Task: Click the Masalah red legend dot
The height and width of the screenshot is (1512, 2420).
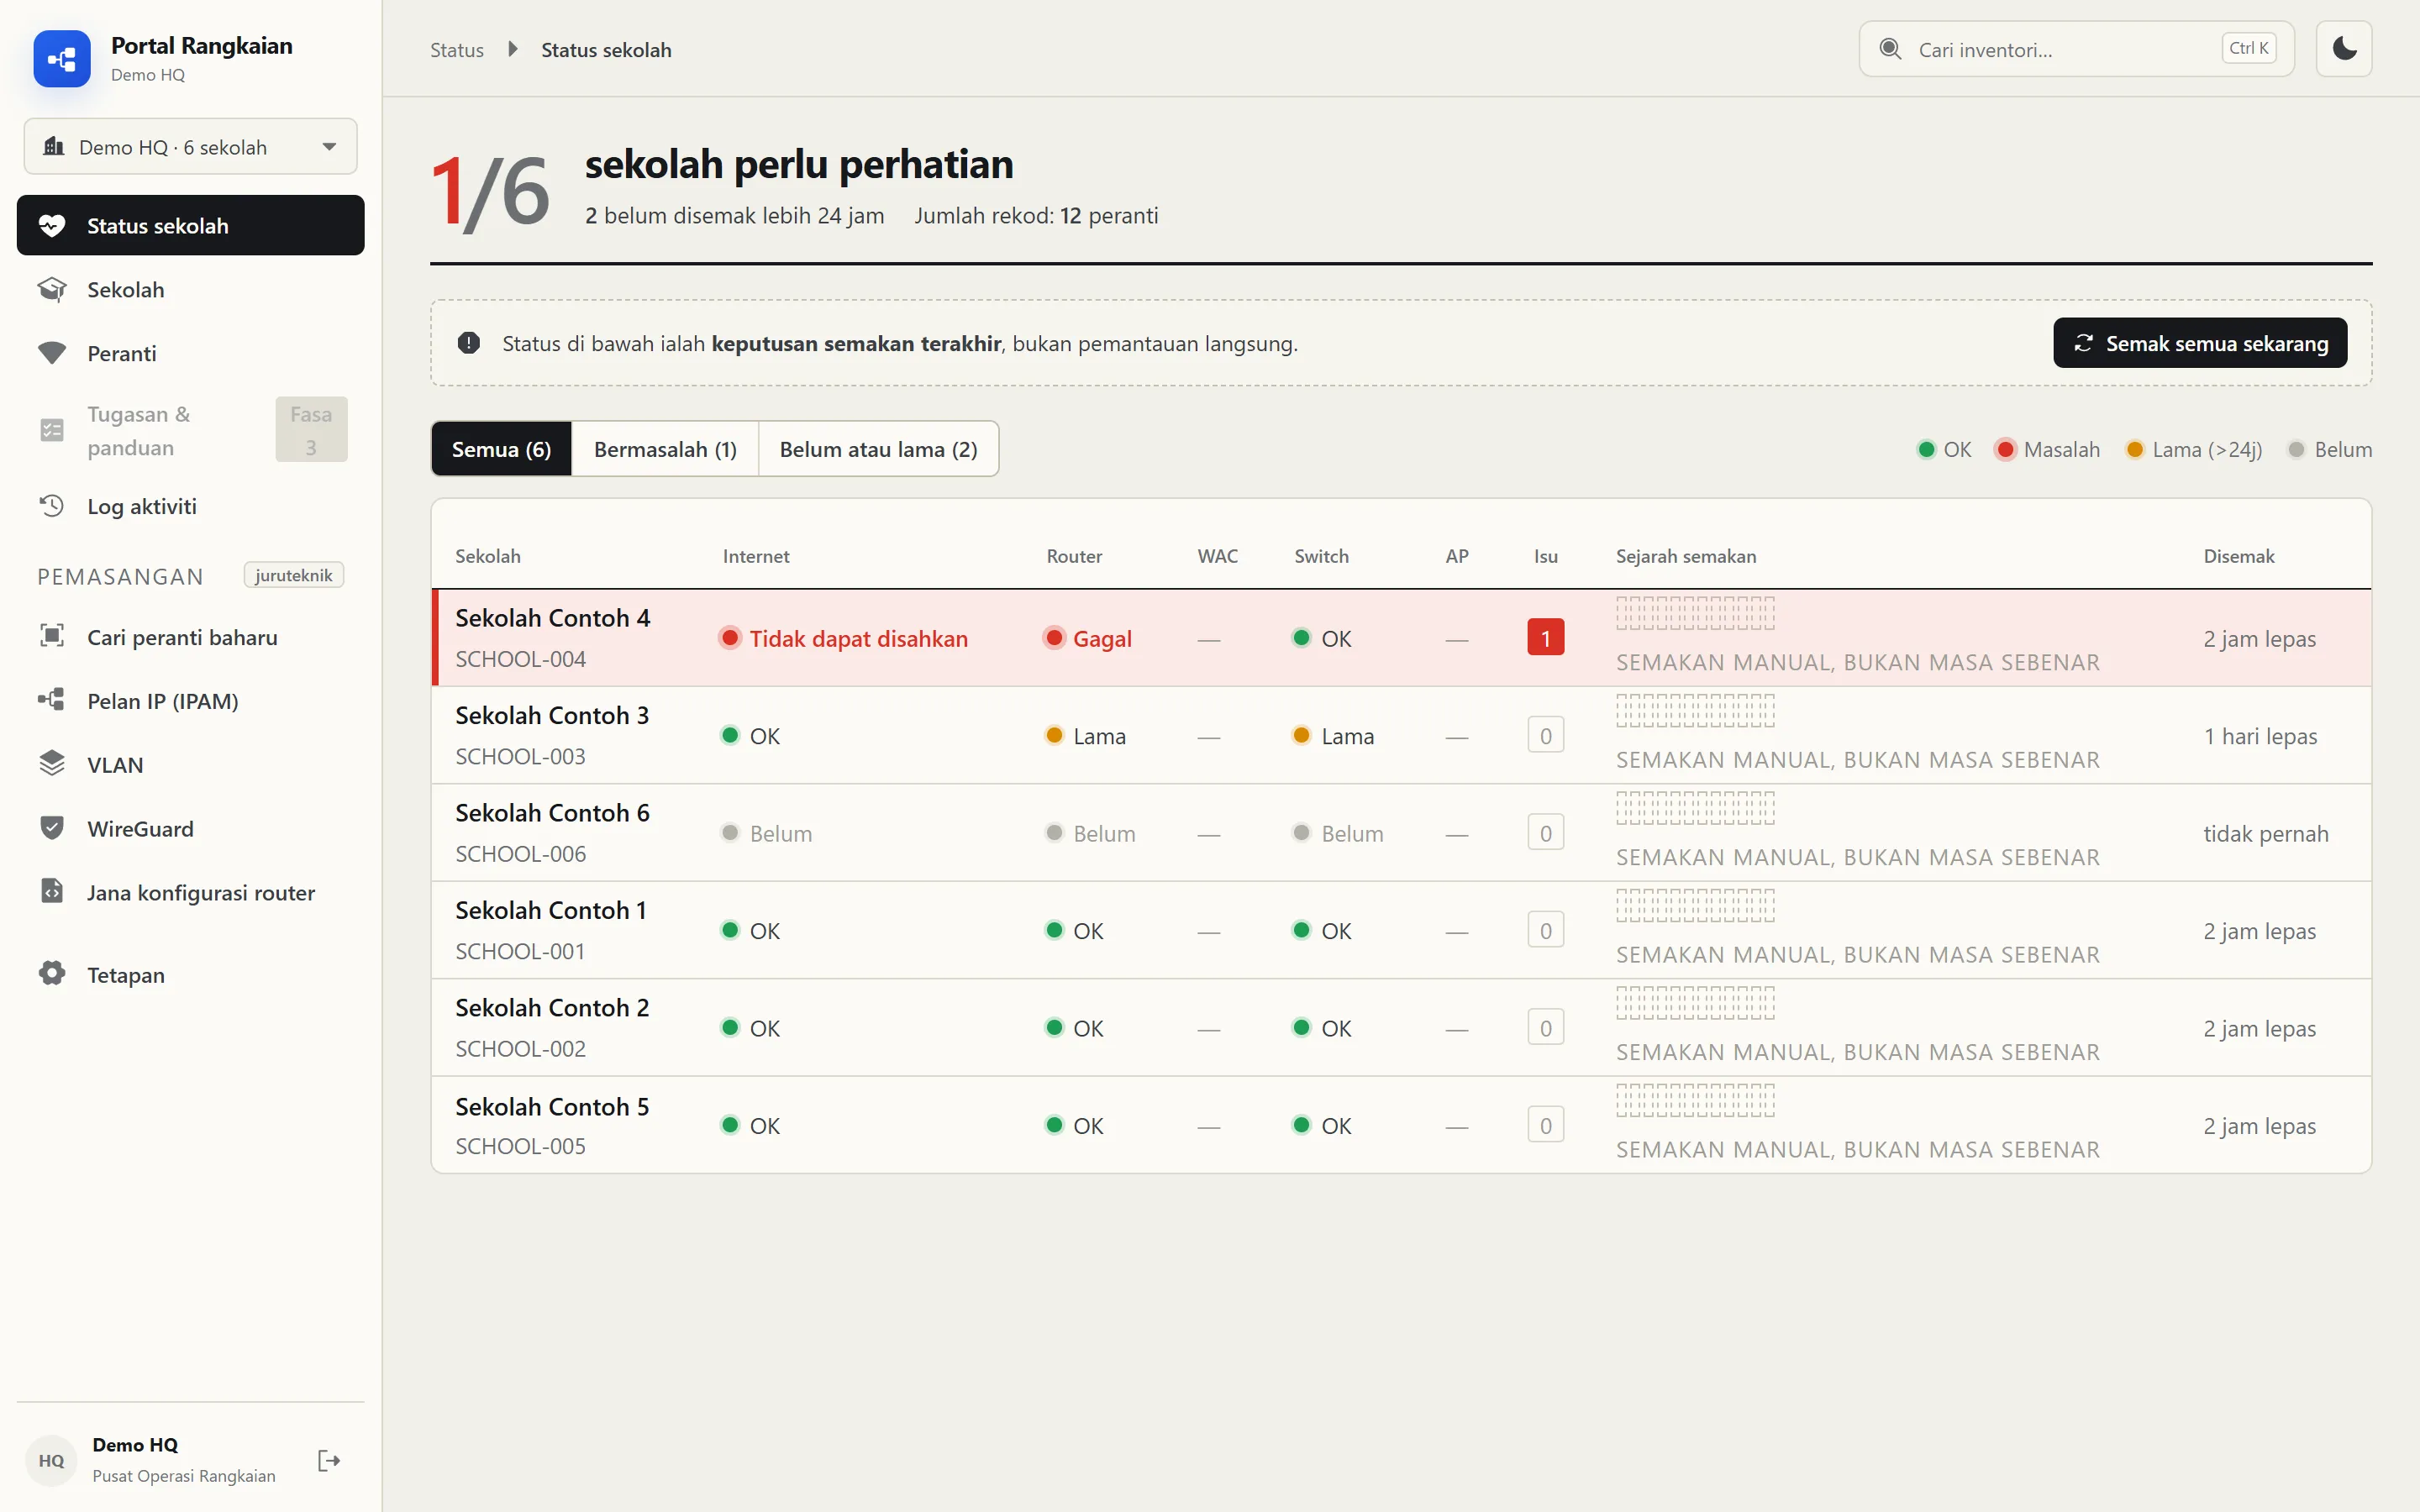Action: click(x=2005, y=449)
